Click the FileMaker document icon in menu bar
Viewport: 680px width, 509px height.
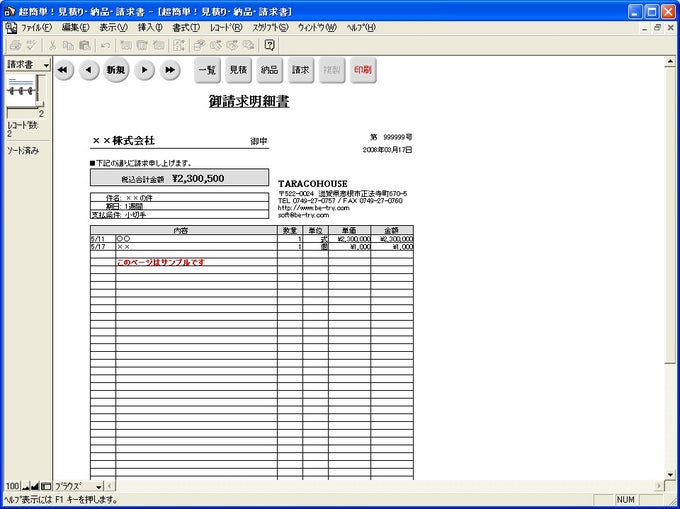click(x=11, y=28)
